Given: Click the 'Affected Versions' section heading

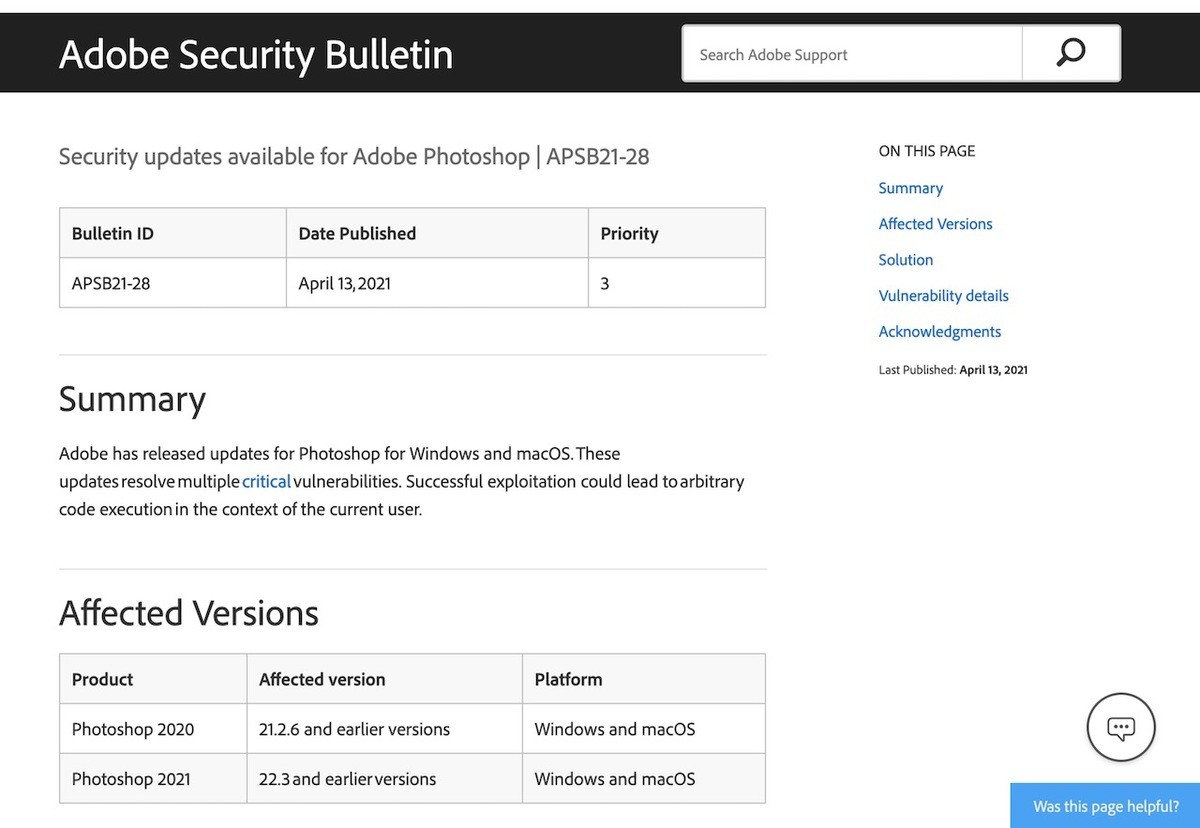Looking at the screenshot, I should pos(189,612).
